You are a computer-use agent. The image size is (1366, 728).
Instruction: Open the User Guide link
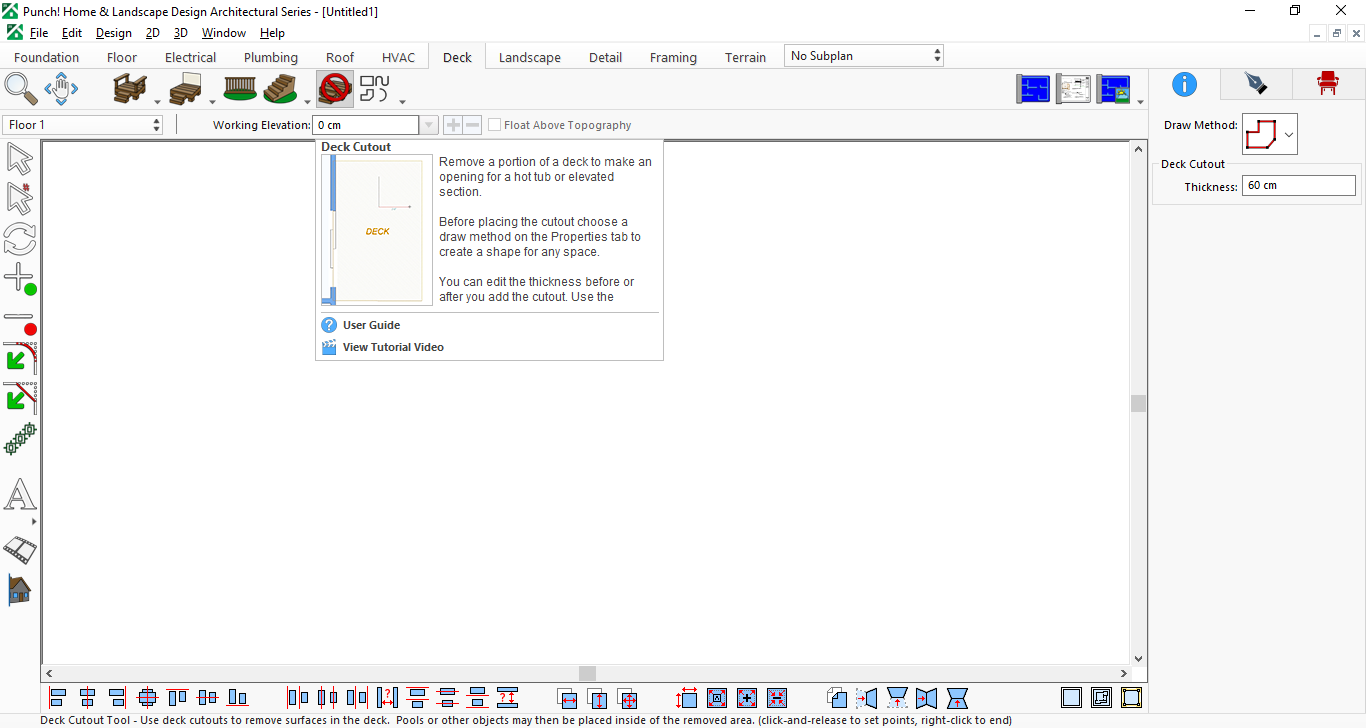371,325
